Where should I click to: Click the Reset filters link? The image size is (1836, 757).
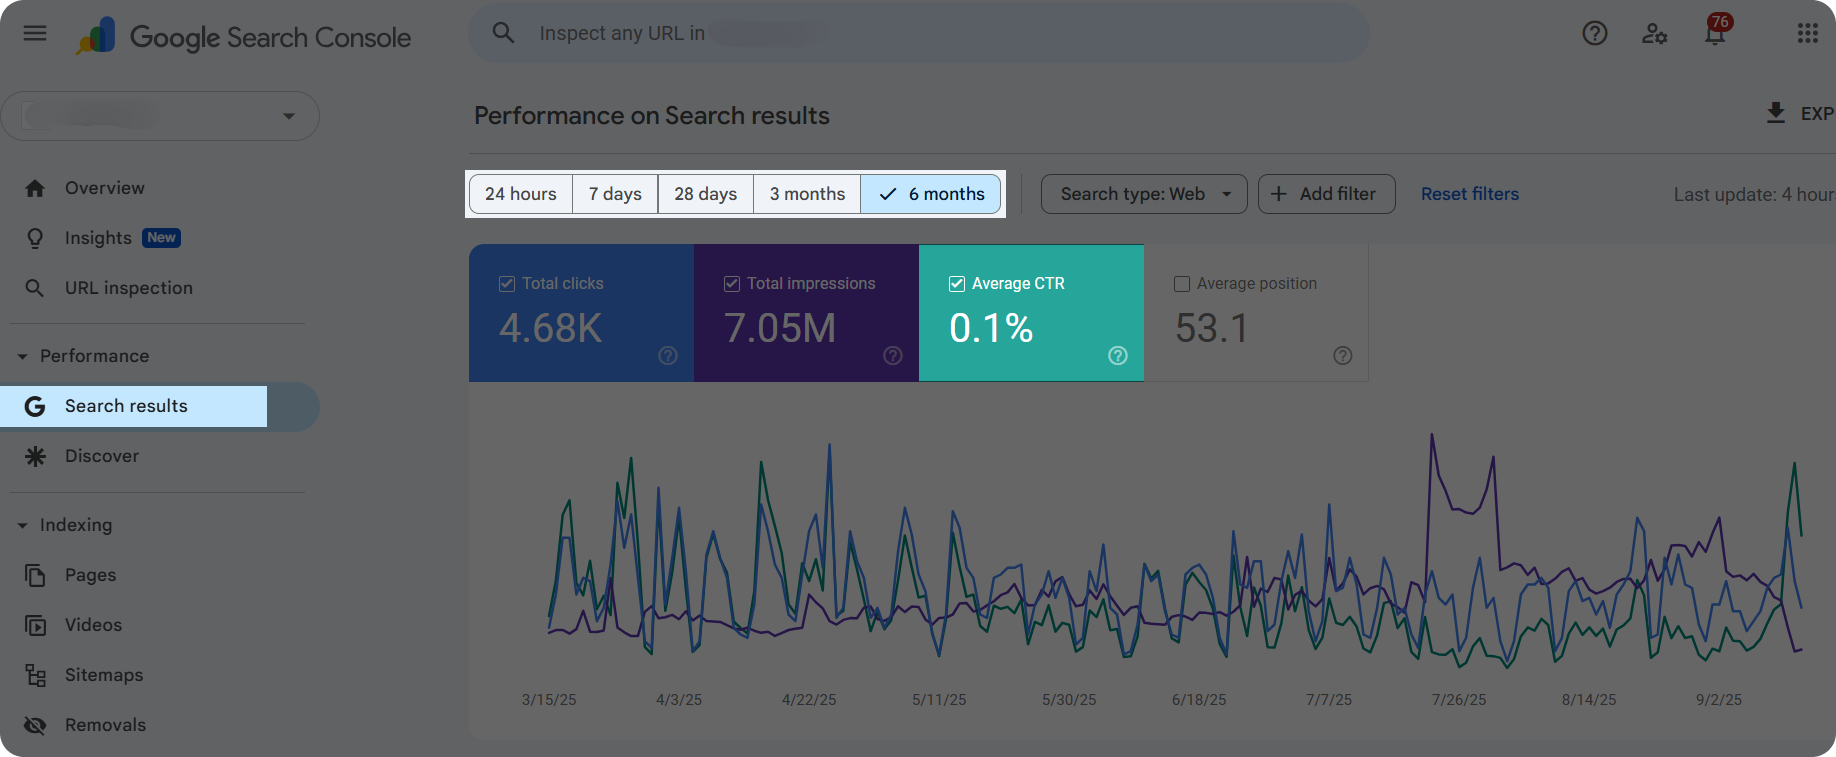pyautogui.click(x=1469, y=194)
